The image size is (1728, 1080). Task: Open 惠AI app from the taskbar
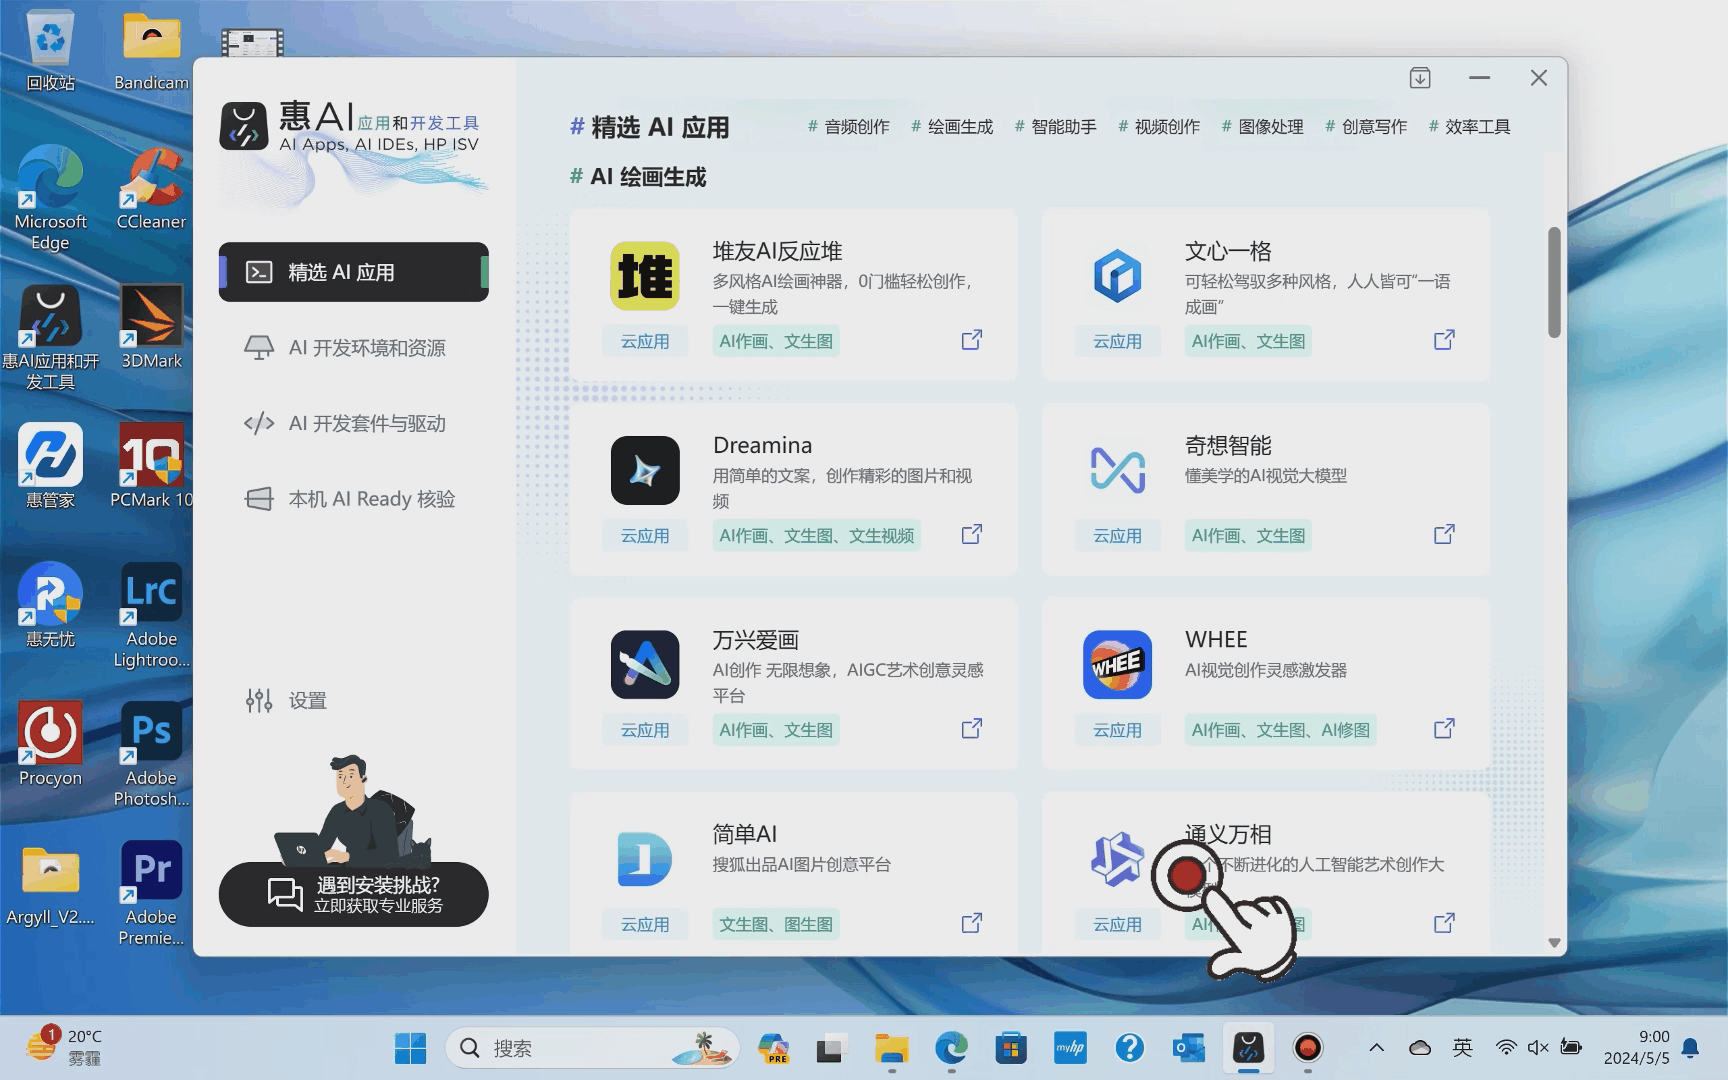[x=1248, y=1048]
